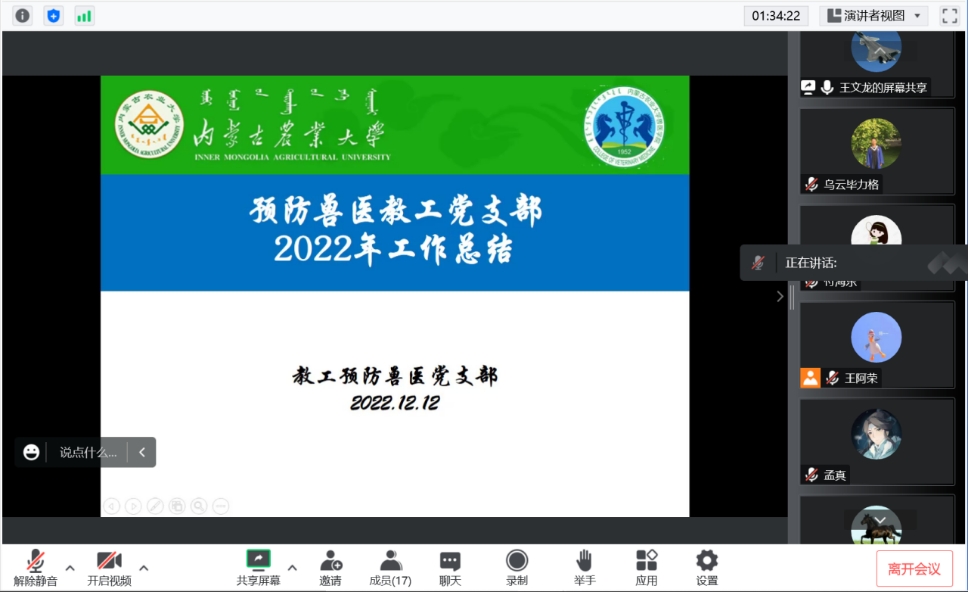Click Leave Meeting (离开会议) button
969x592 pixels.
coord(914,568)
